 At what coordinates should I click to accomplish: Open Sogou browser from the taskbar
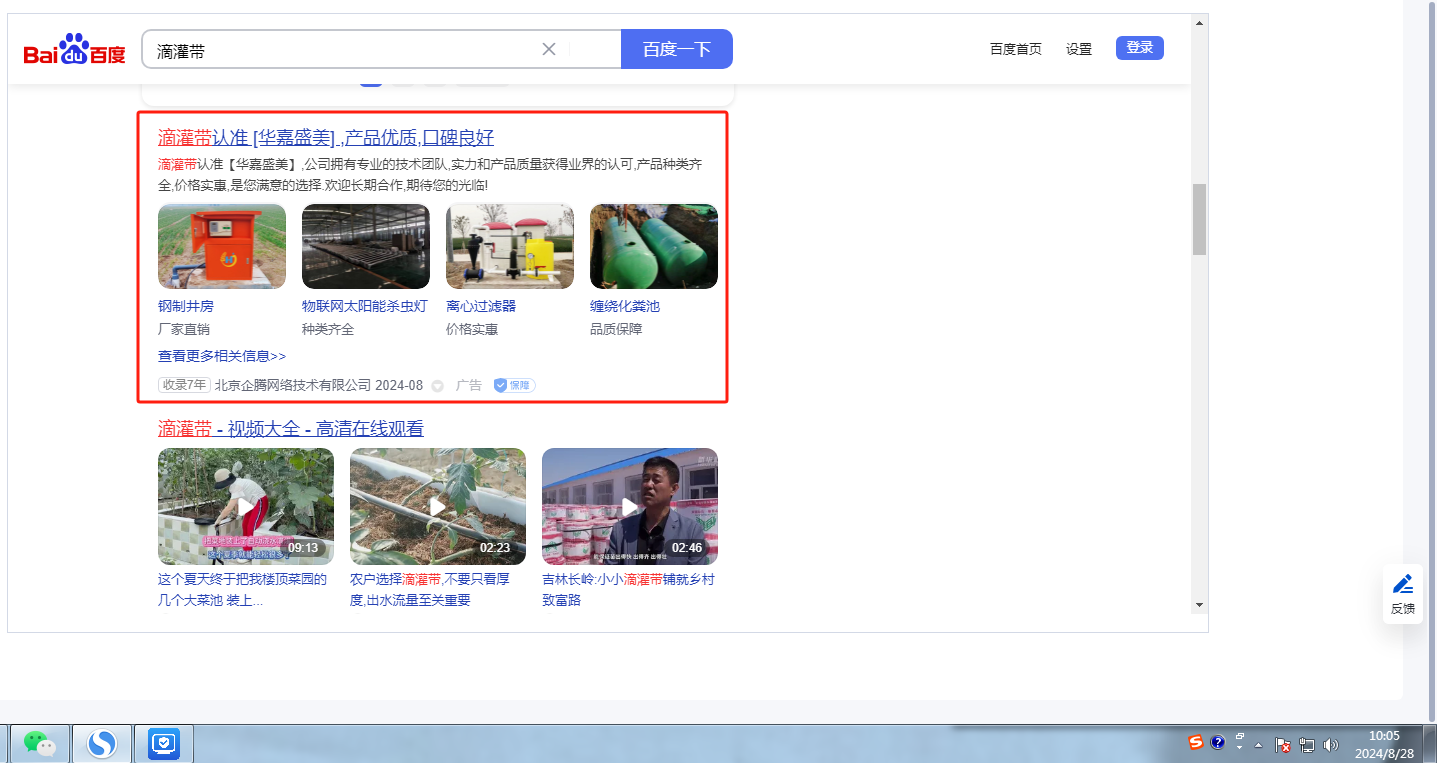(102, 743)
